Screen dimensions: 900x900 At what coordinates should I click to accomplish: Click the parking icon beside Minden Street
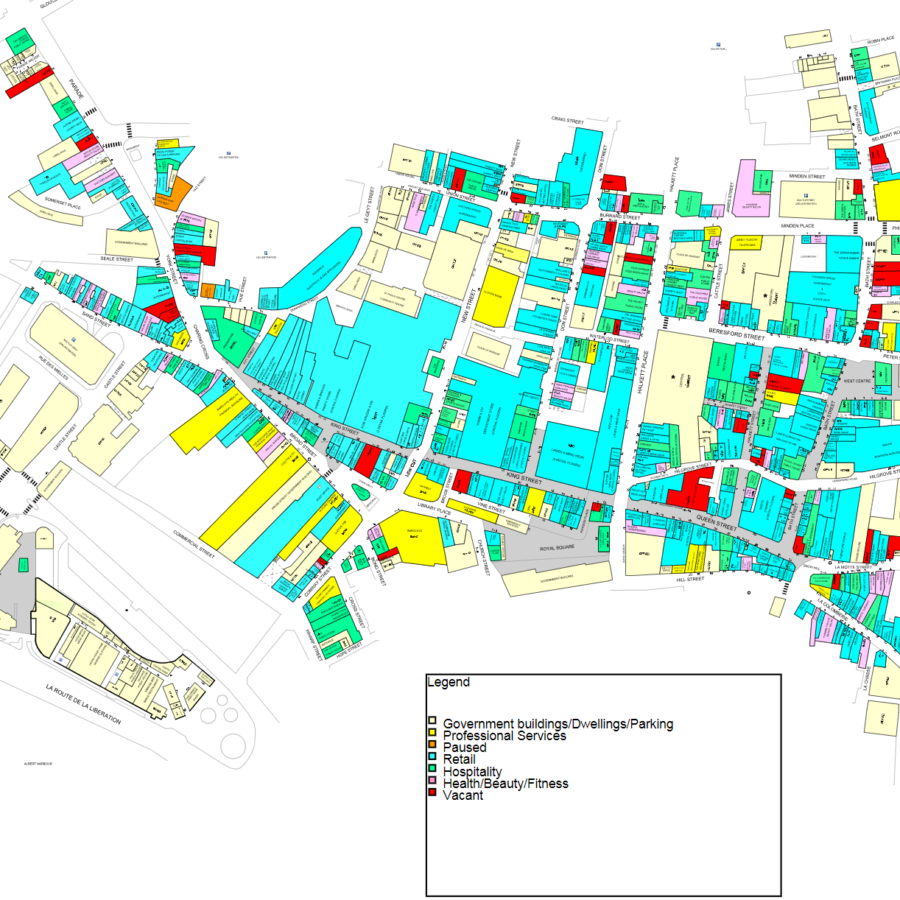pyautogui.click(x=805, y=194)
